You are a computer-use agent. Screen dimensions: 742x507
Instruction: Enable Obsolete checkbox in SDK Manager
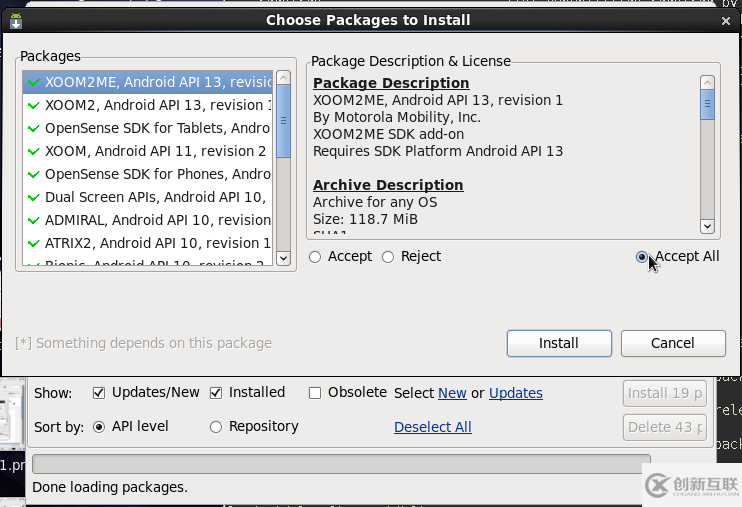[x=315, y=393]
